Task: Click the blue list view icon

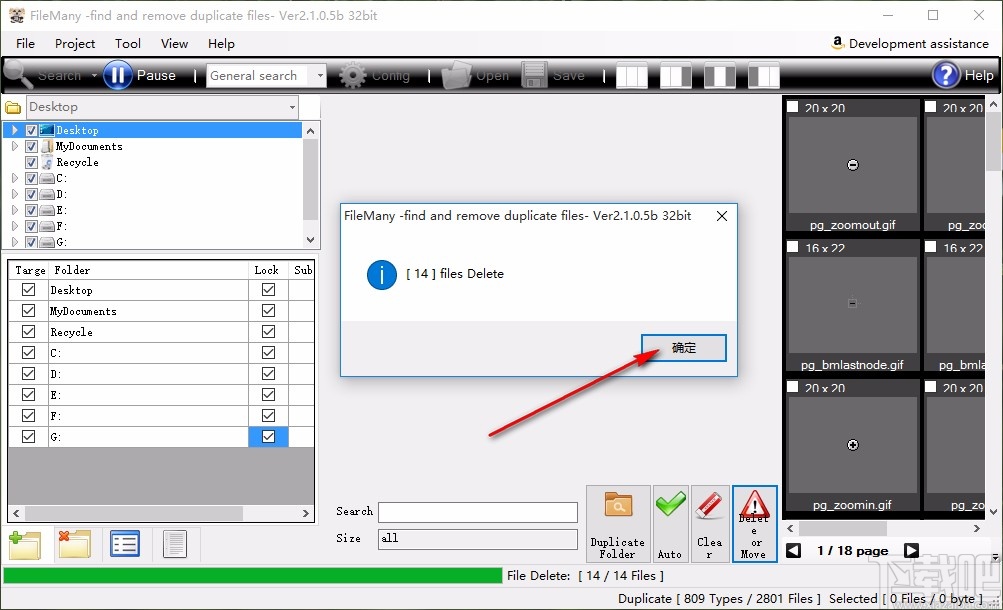Action: pyautogui.click(x=125, y=544)
